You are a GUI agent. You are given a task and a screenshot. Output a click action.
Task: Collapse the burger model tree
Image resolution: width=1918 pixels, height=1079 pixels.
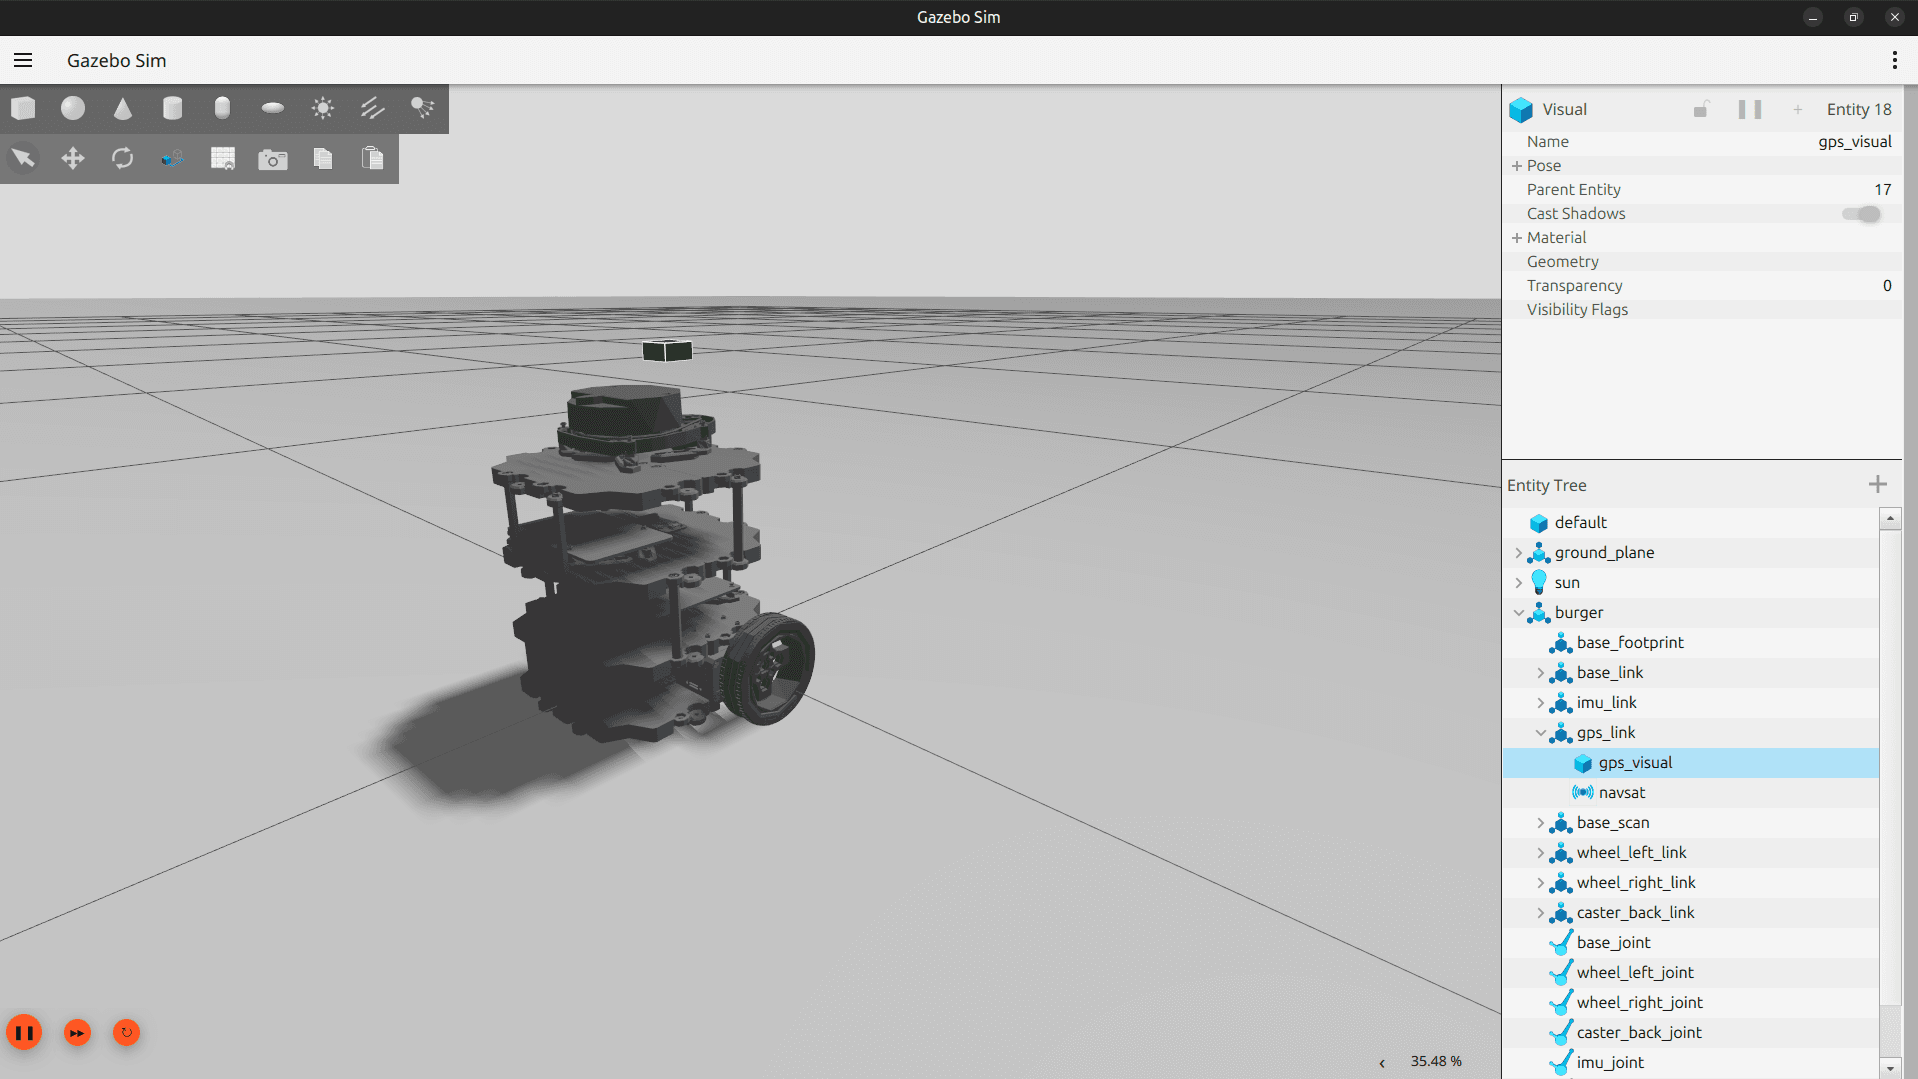1519,613
